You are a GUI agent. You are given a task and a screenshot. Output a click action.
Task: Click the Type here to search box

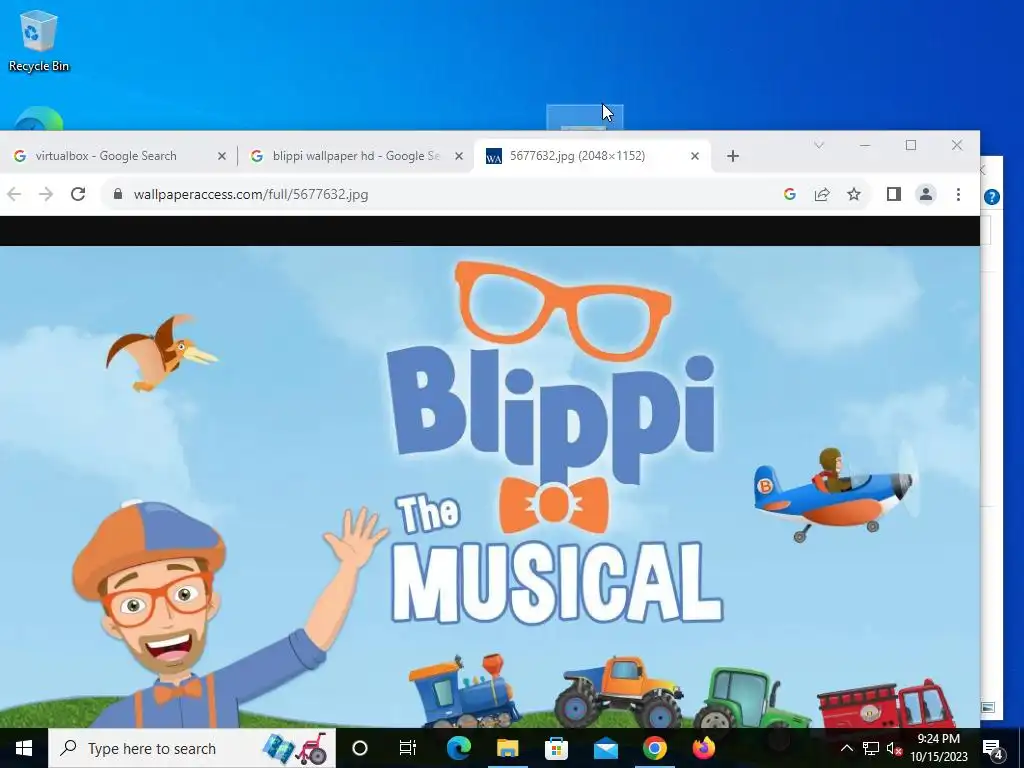[192, 748]
